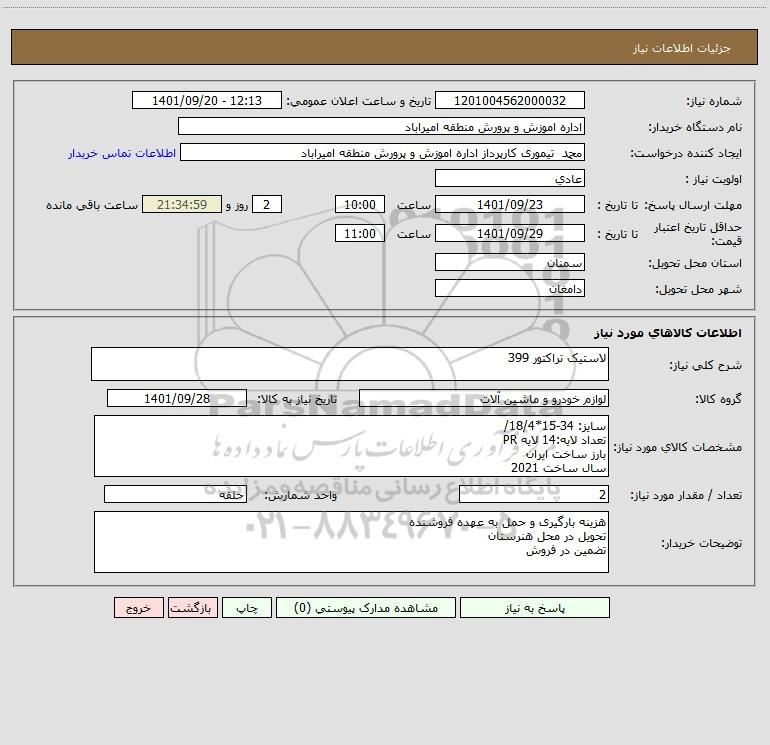Click the countdown timer 21:34:59
770x745 pixels.
pos(182,204)
